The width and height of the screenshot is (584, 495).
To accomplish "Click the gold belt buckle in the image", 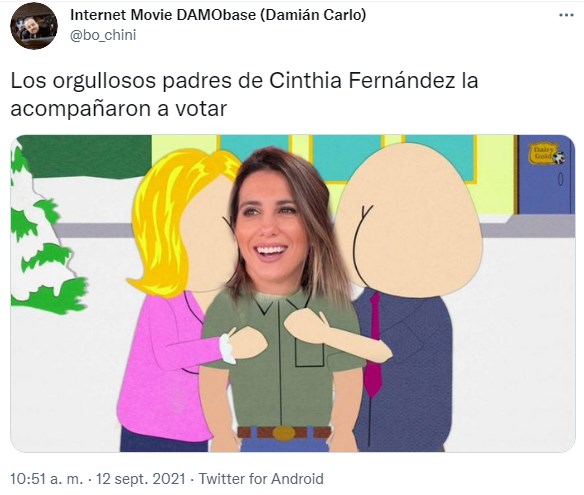I will click(x=284, y=433).
